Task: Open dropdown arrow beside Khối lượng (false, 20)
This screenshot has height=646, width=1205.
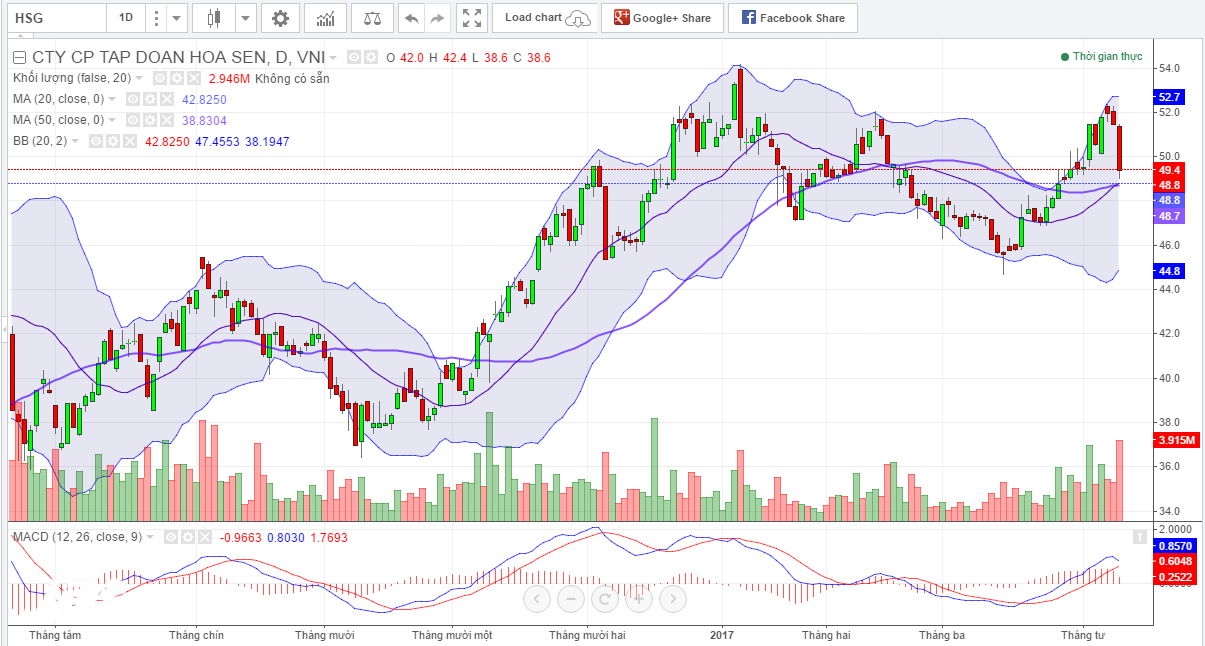Action: (x=139, y=78)
